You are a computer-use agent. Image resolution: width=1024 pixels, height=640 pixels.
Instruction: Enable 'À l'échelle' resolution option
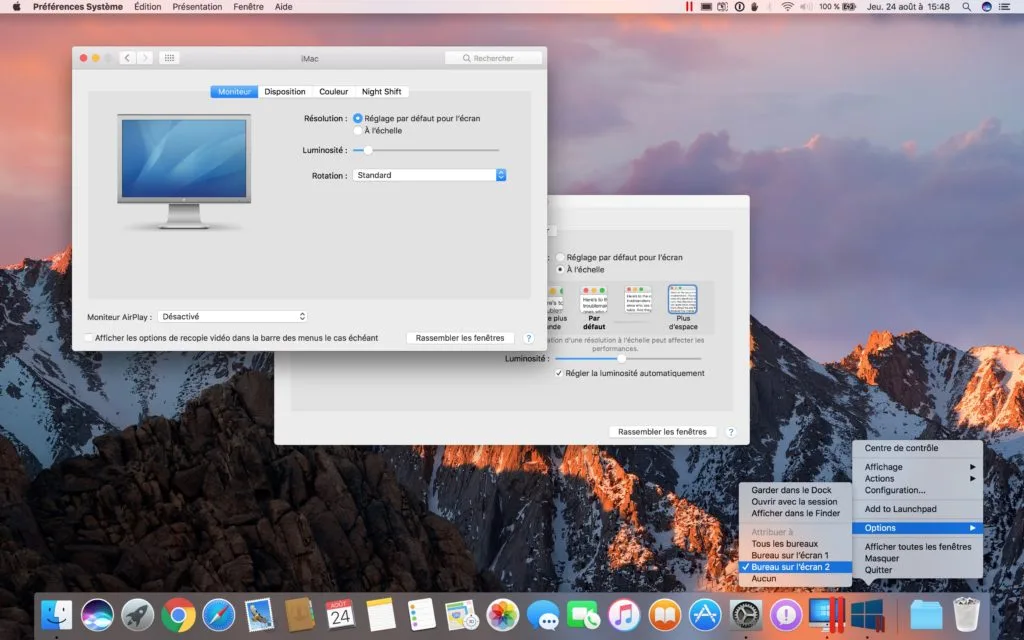360,130
